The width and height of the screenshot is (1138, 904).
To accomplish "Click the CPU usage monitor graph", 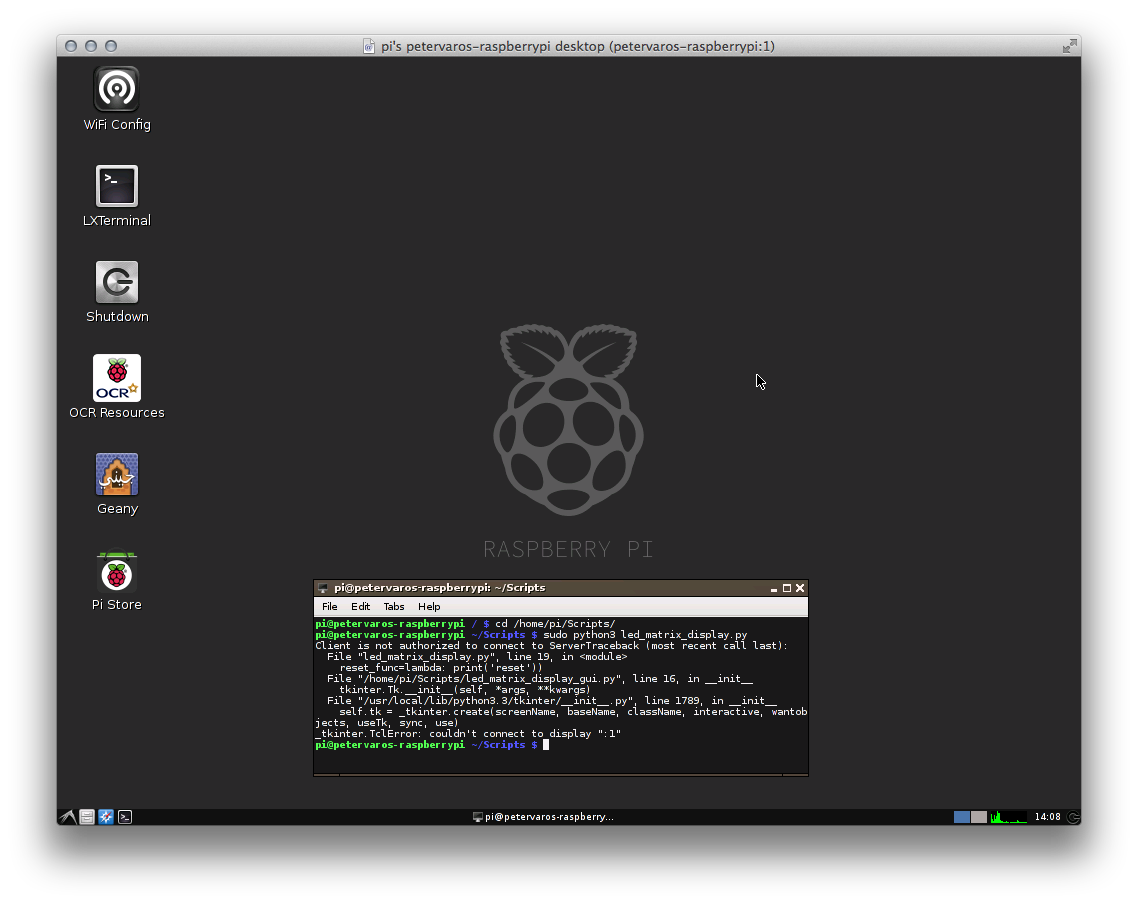I will pyautogui.click(x=1009, y=817).
